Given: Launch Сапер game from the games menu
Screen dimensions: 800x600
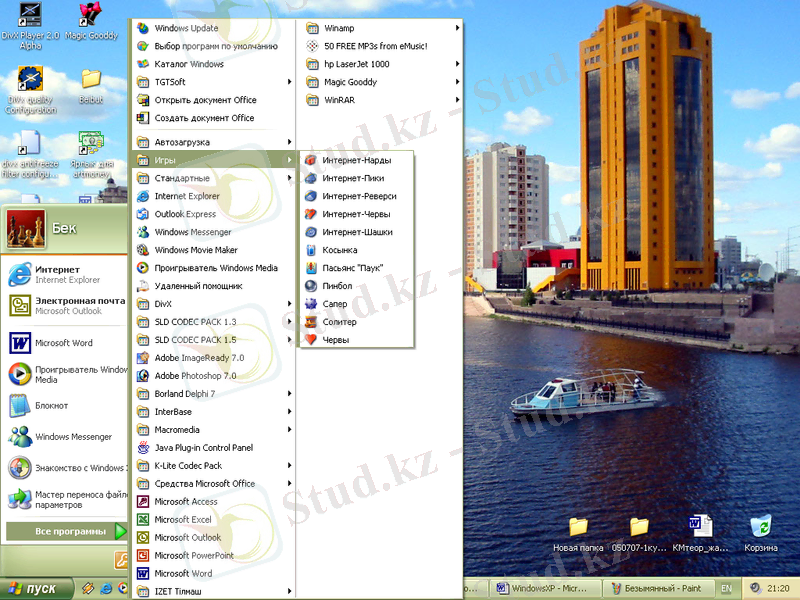Looking at the screenshot, I should click(334, 304).
